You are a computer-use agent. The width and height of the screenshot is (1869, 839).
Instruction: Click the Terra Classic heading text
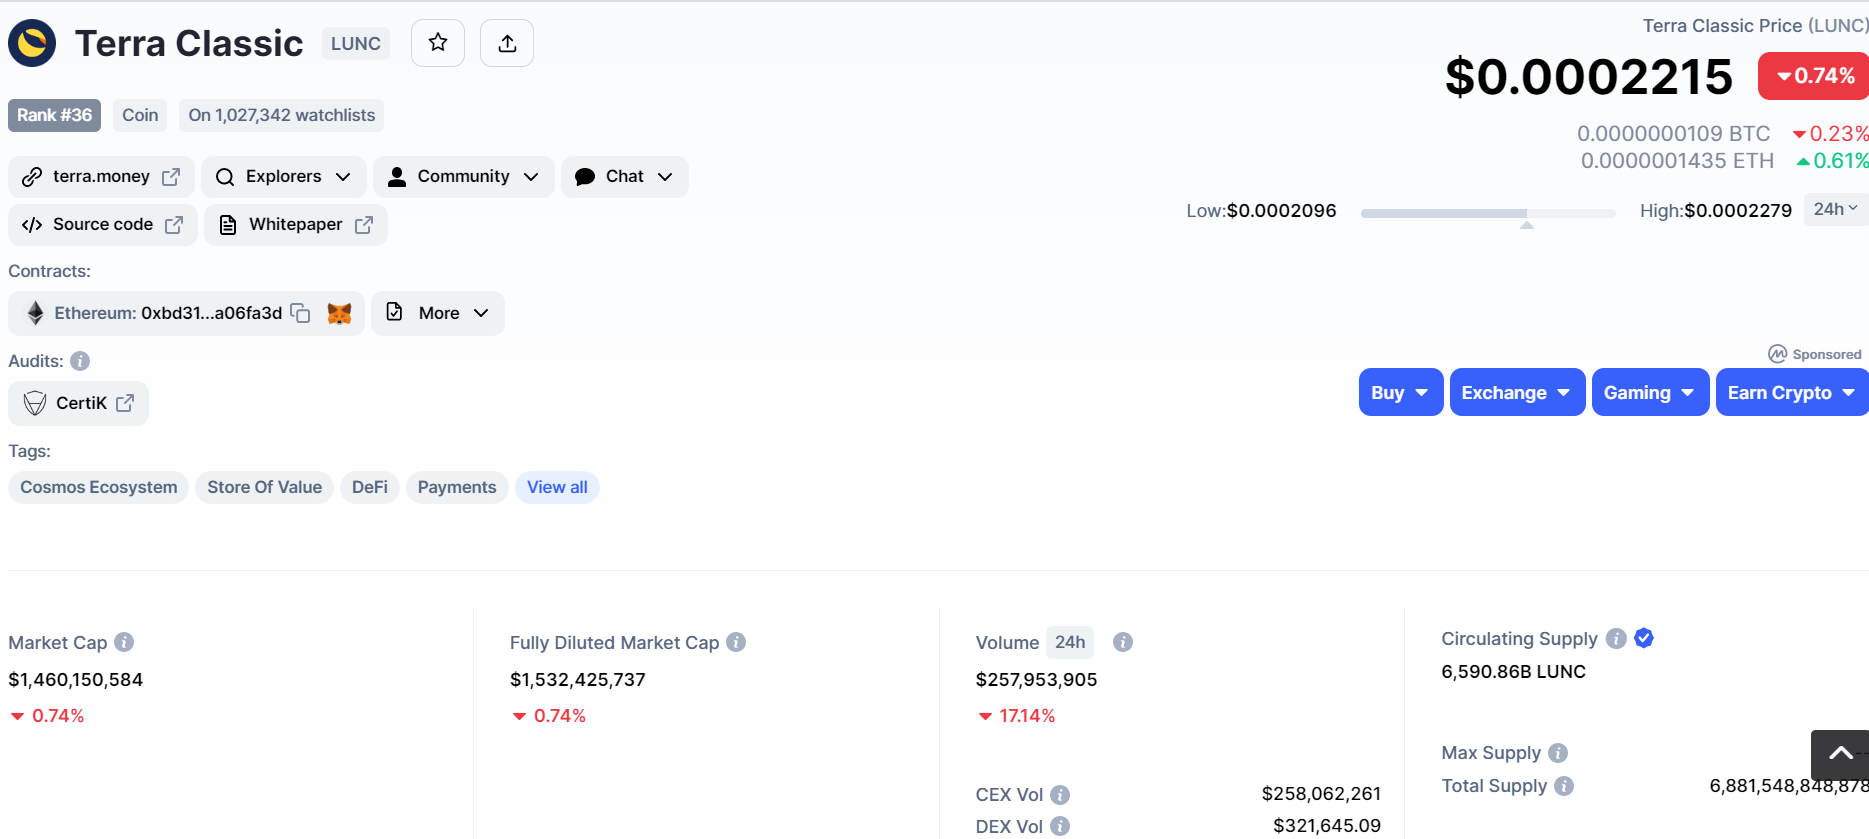tap(189, 44)
